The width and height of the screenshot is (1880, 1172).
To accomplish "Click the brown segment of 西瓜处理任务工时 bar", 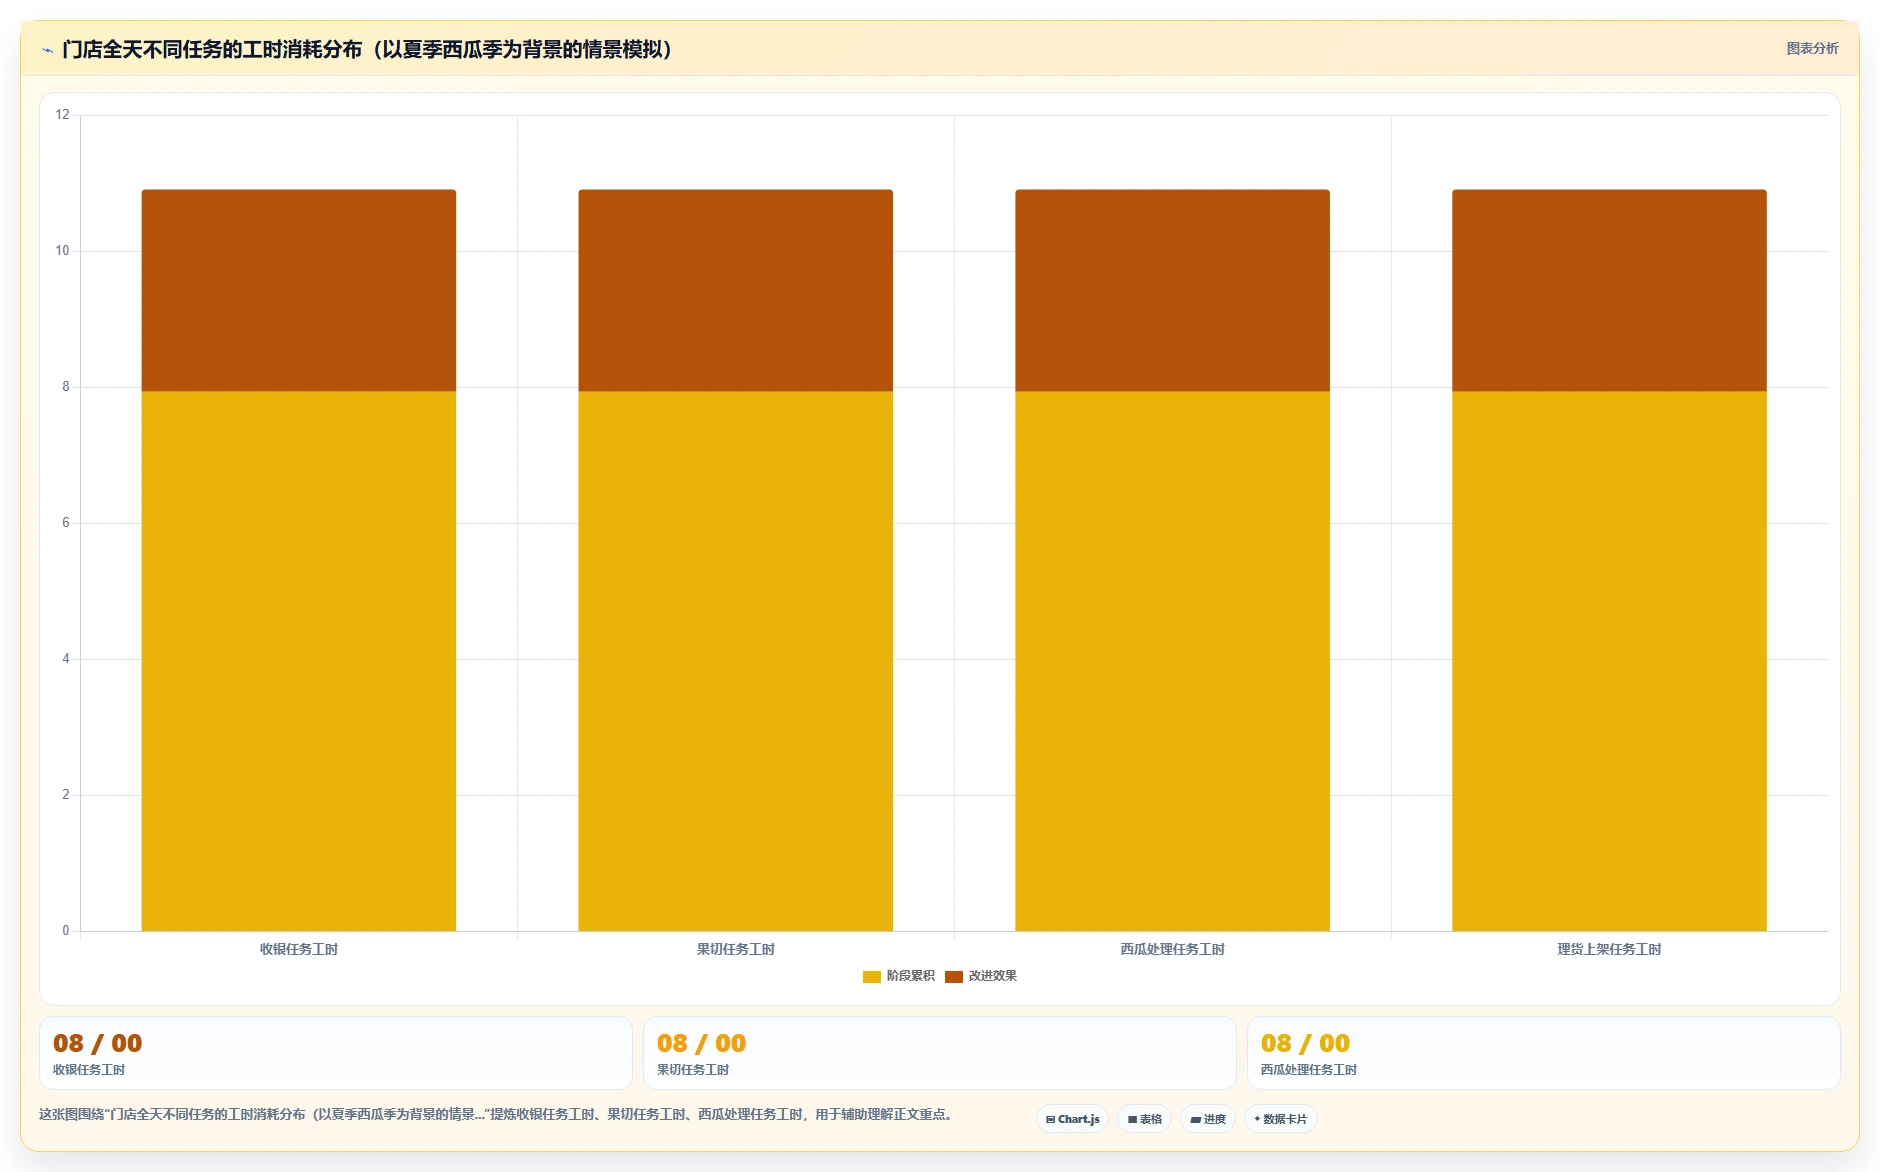I will [x=1173, y=290].
